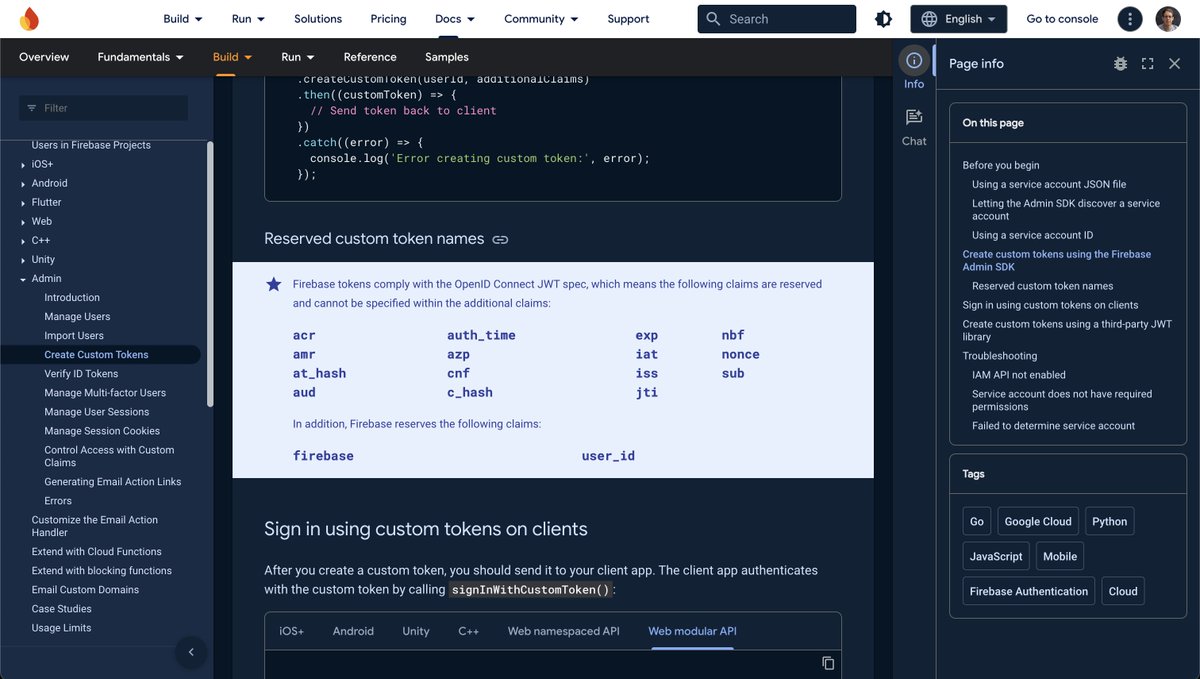Image resolution: width=1200 pixels, height=679 pixels.
Task: Expand the iOS+ tree section
Action: (x=23, y=165)
